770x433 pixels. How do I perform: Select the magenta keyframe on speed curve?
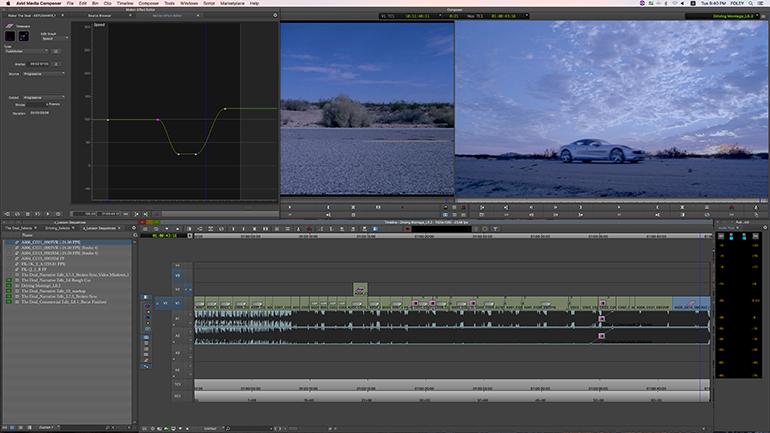tap(158, 120)
